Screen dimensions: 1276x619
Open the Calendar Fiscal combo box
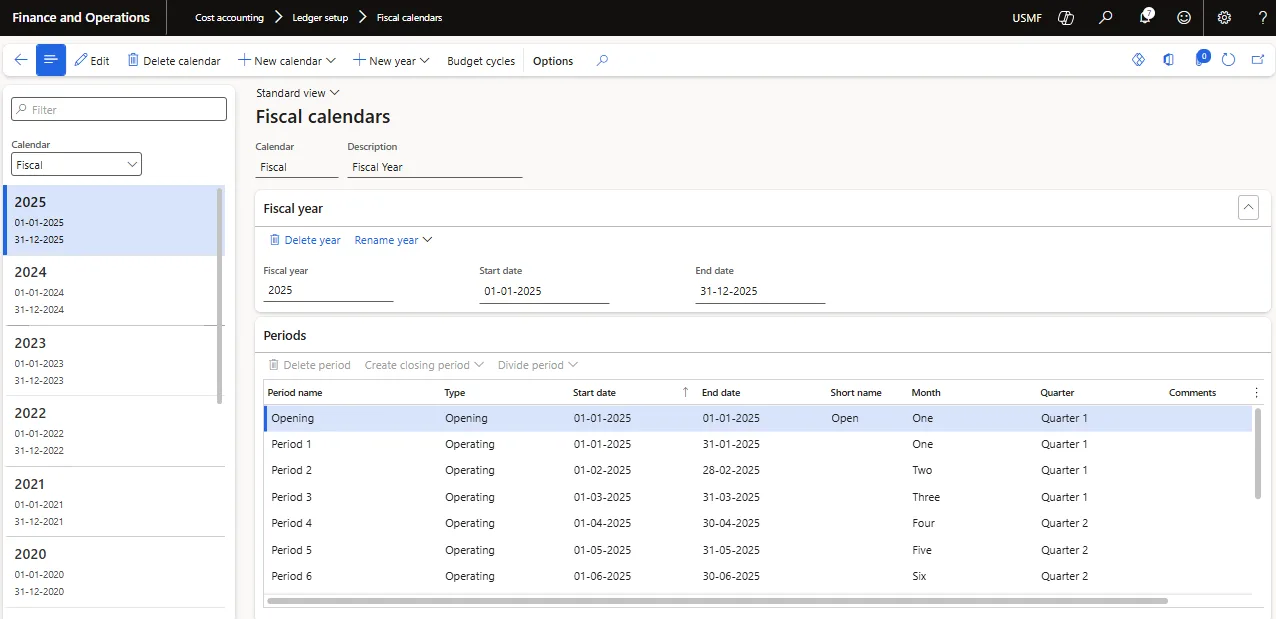77,164
